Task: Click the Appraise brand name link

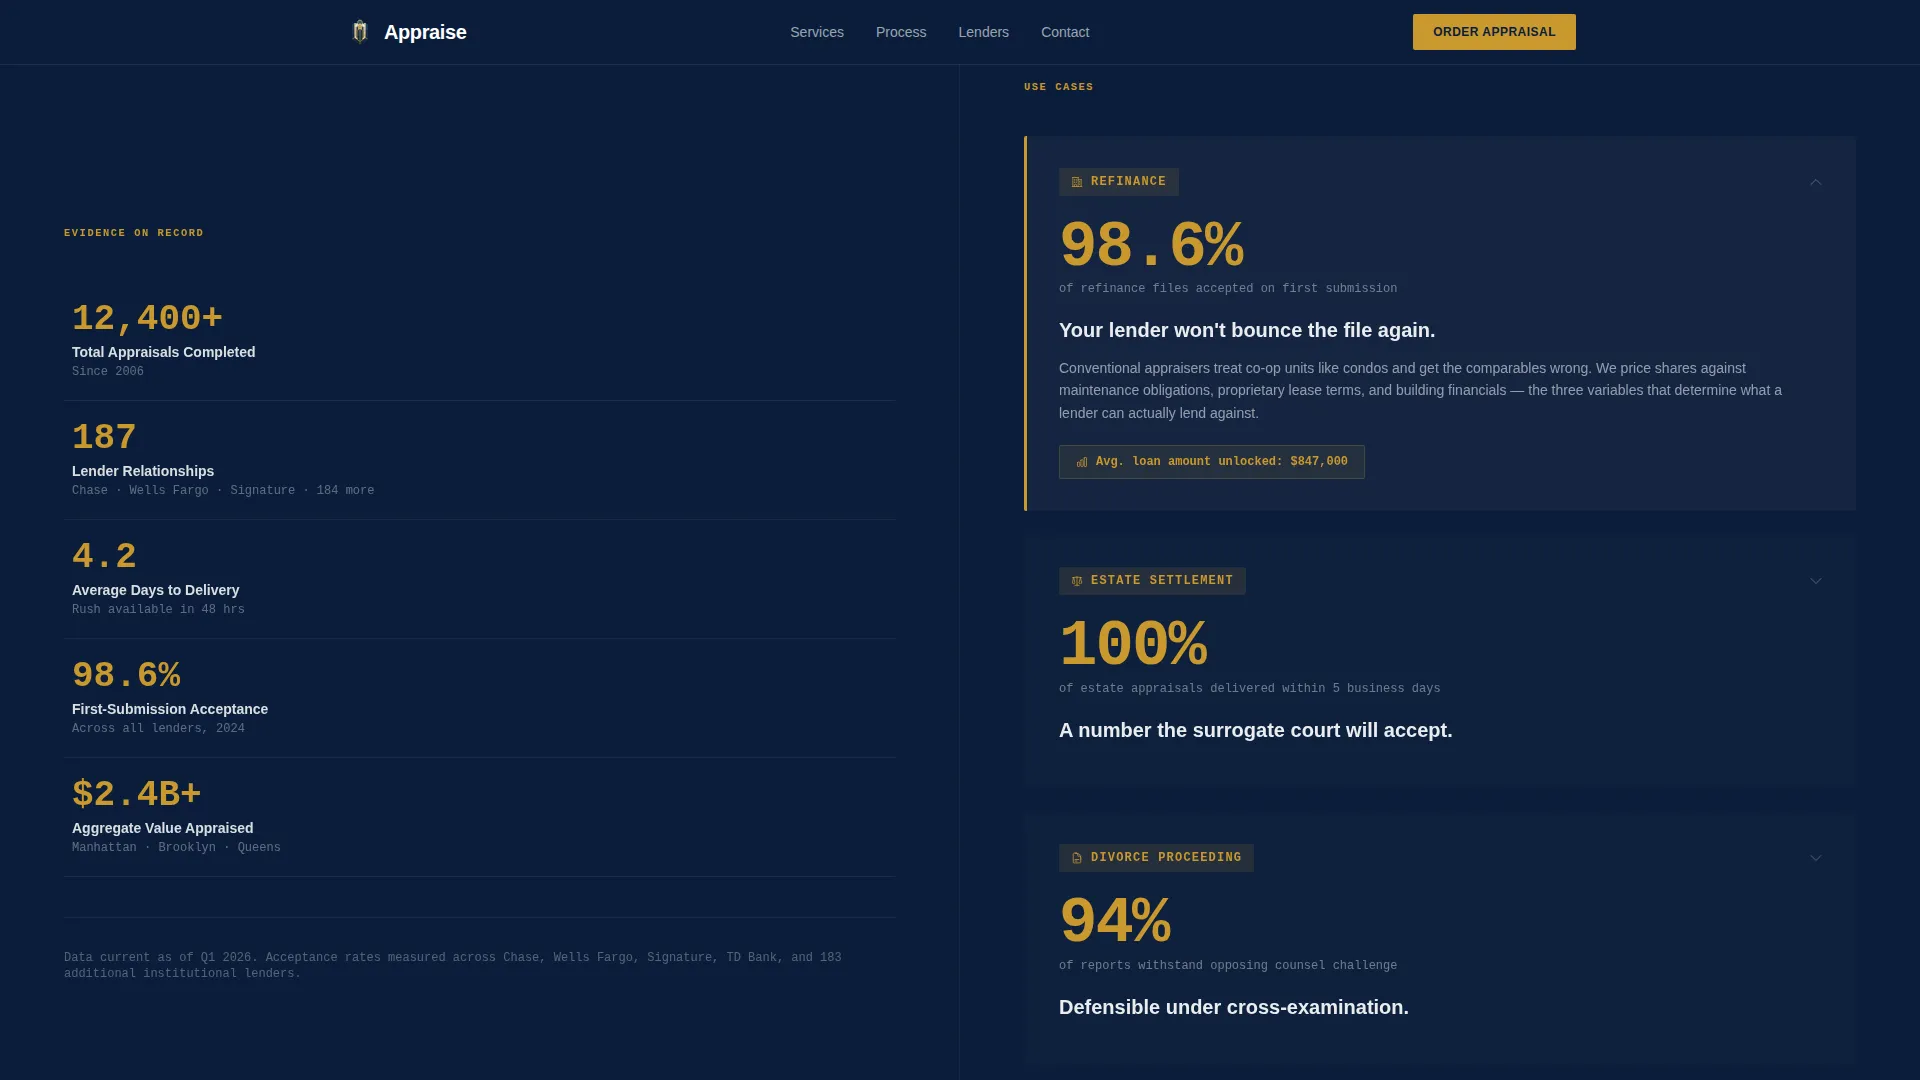Action: (x=425, y=32)
